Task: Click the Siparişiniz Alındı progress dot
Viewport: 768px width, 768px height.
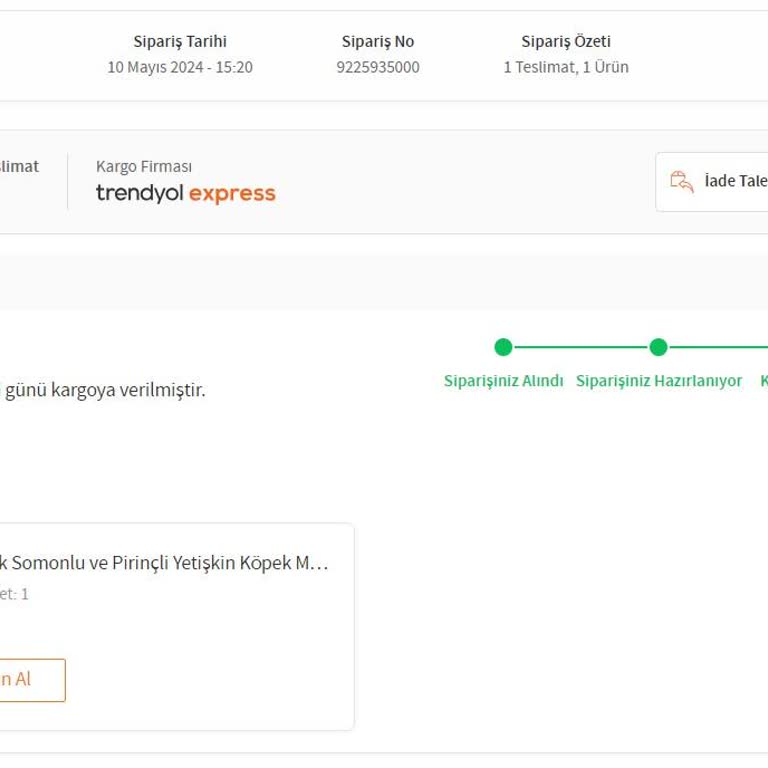Action: click(504, 347)
